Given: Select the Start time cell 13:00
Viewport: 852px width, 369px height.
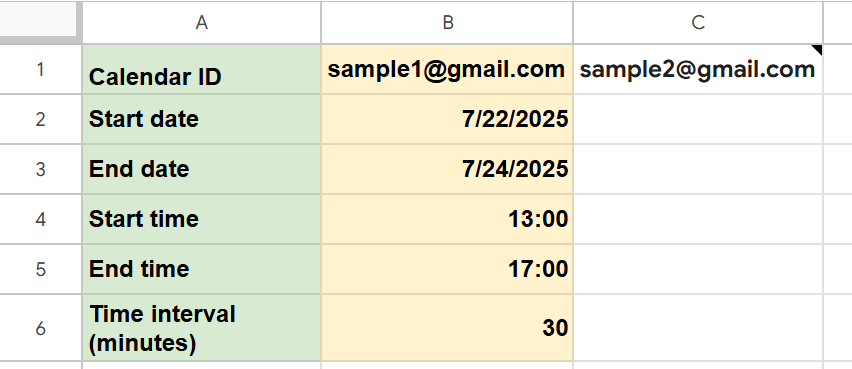Looking at the screenshot, I should click(x=447, y=219).
